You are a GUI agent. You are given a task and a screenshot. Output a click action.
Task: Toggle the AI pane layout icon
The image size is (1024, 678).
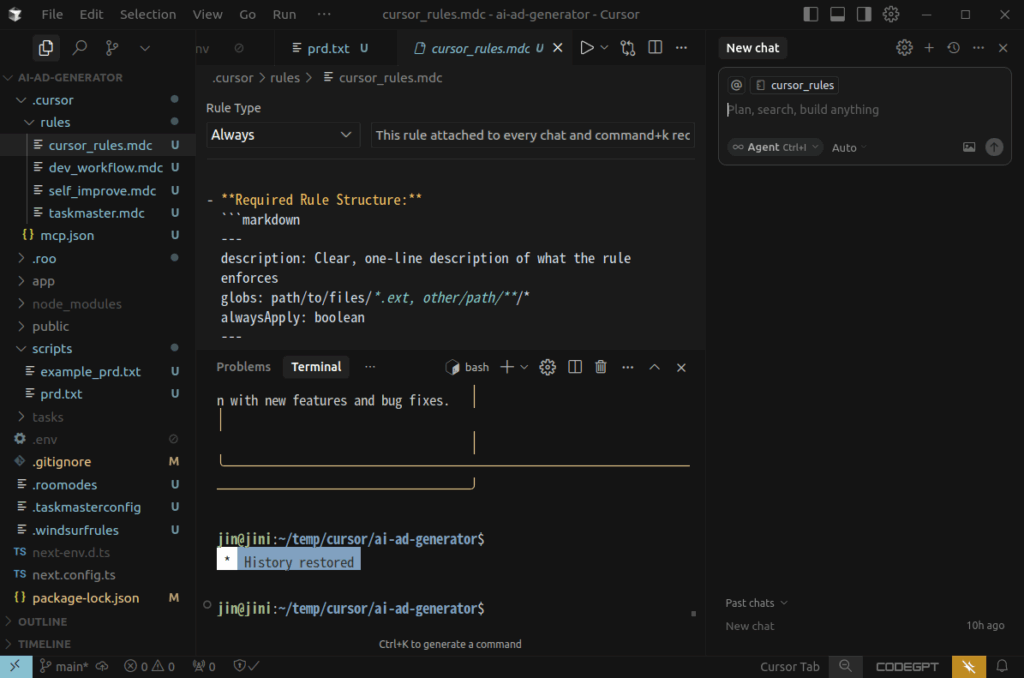coord(864,14)
